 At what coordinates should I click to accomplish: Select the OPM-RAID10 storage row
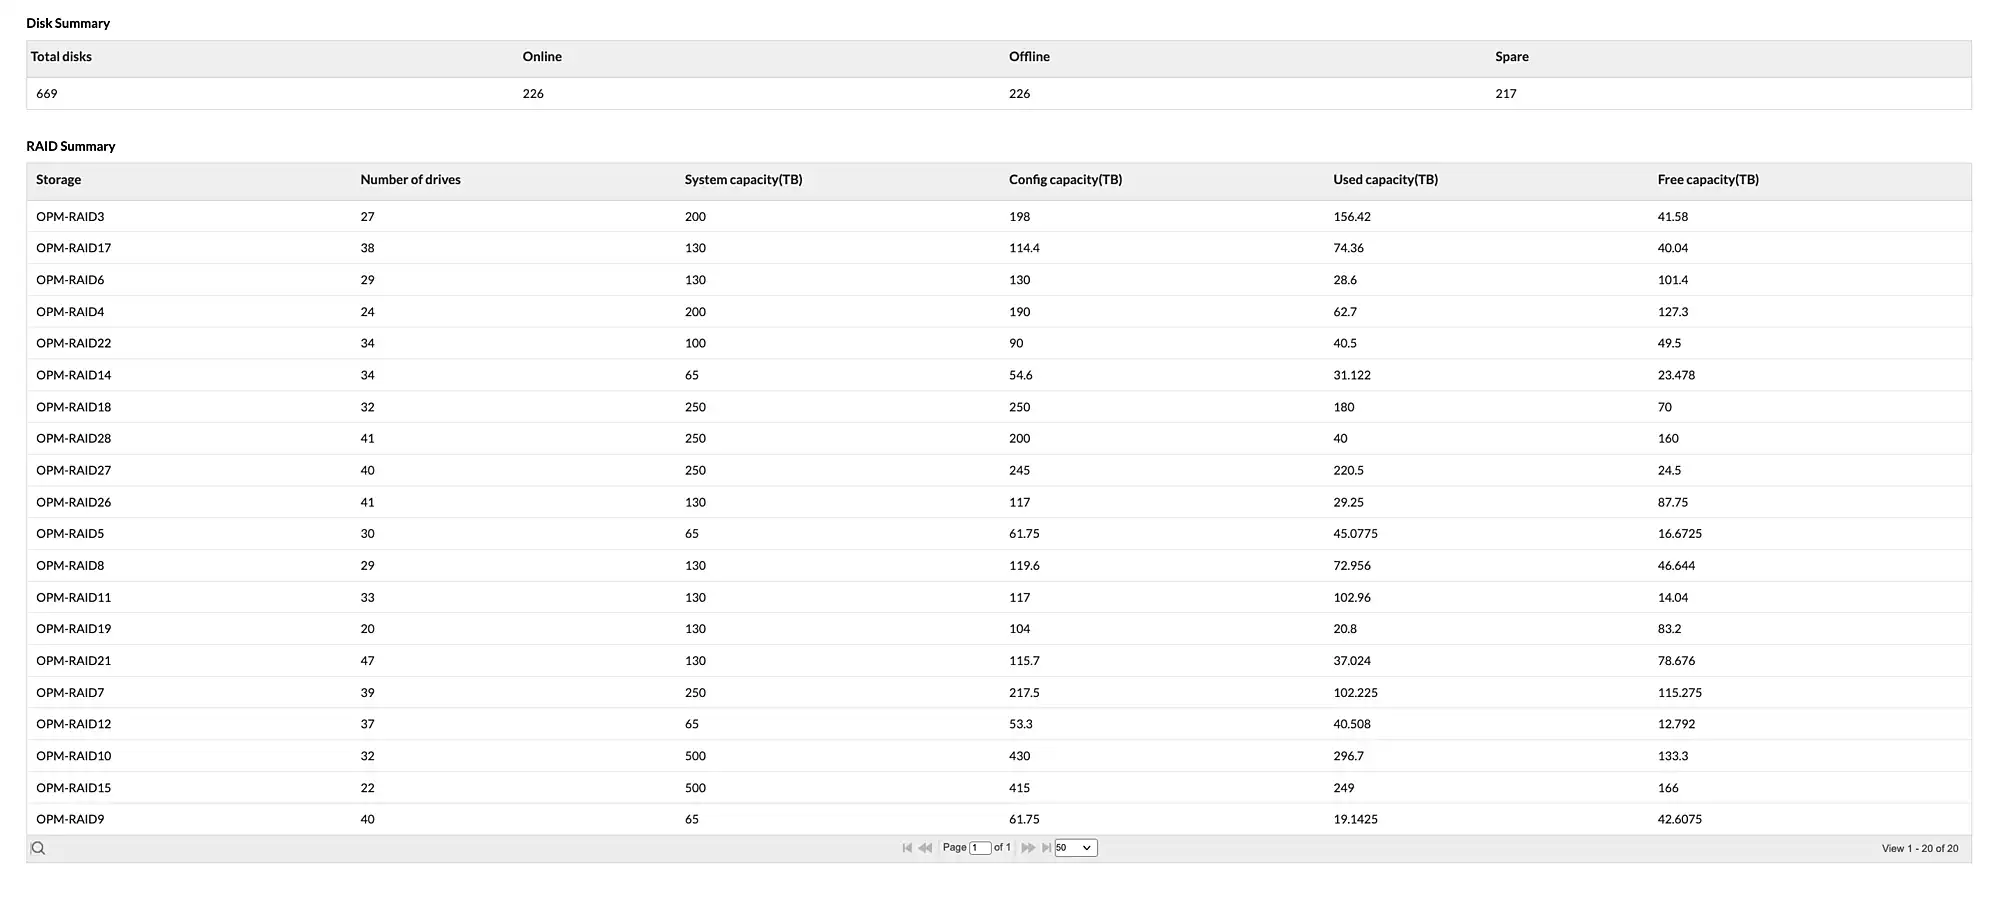click(x=73, y=756)
